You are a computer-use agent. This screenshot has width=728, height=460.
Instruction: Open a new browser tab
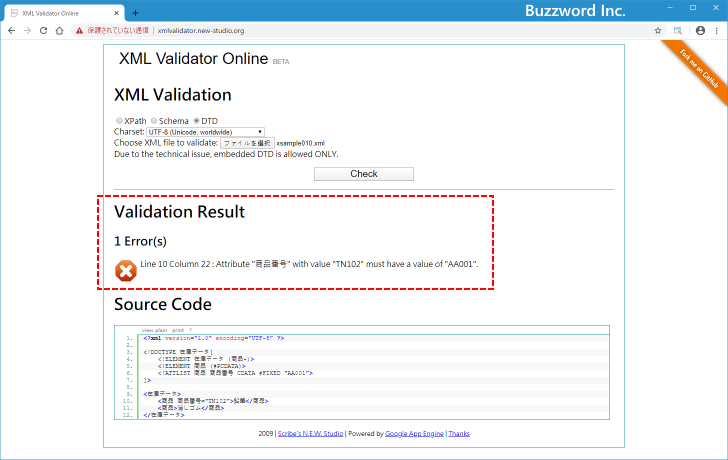(136, 12)
